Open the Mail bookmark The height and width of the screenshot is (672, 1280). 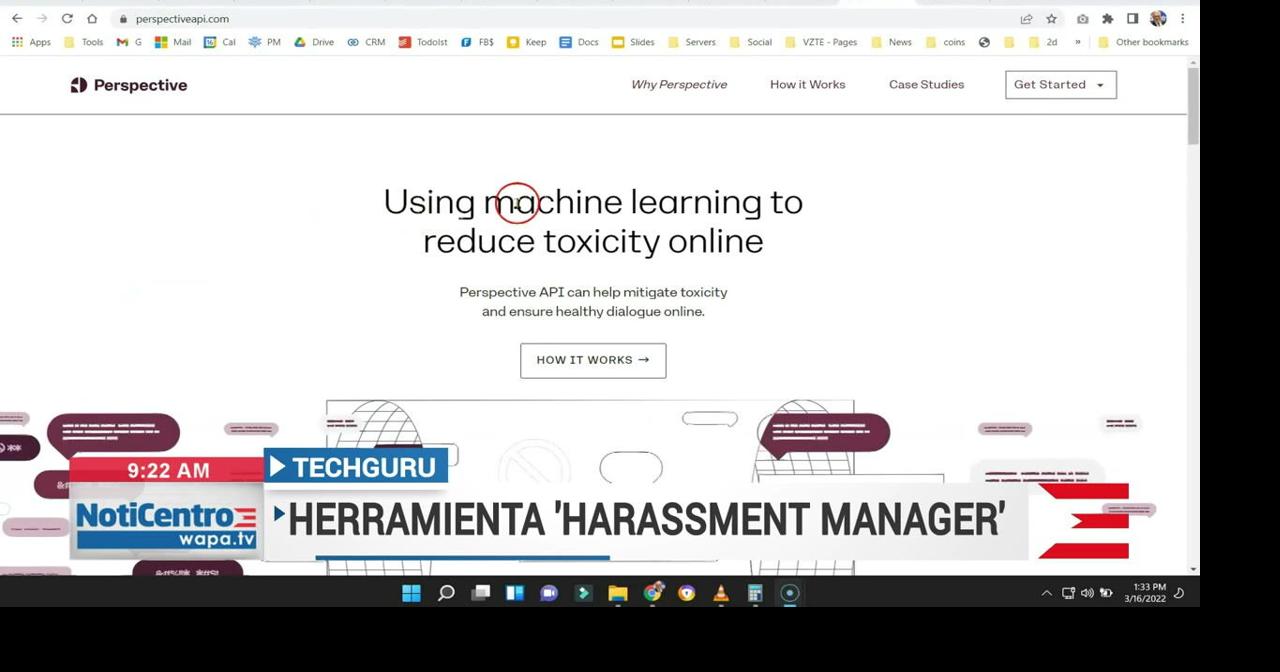173,42
